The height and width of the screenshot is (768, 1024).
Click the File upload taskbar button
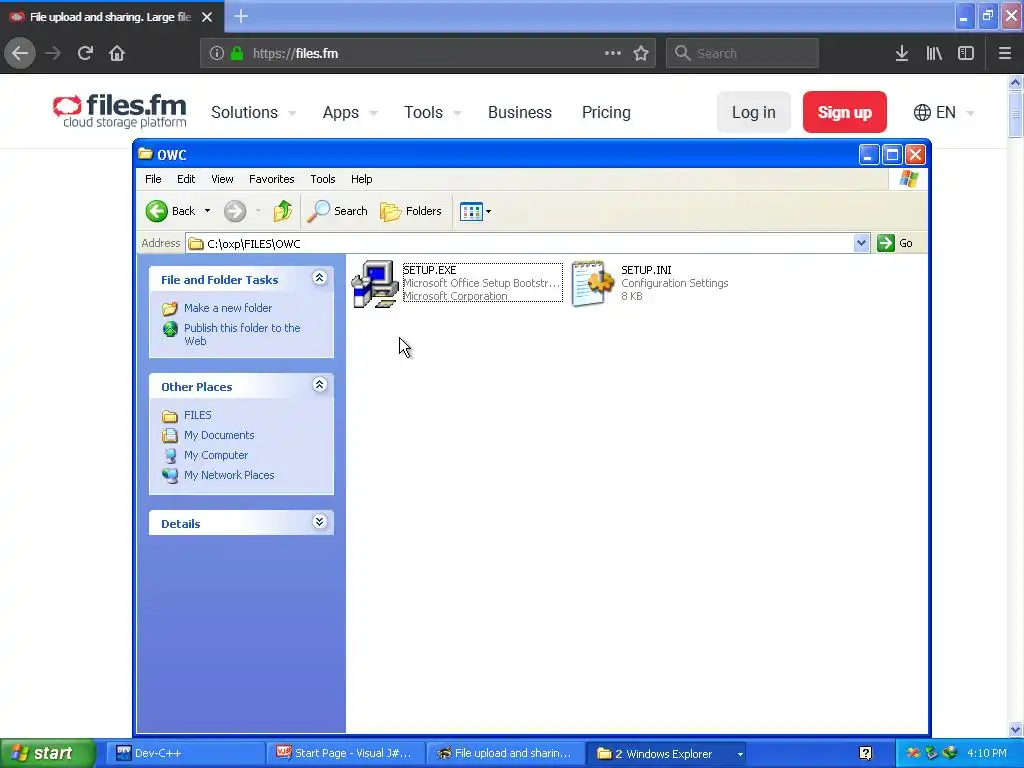point(505,753)
